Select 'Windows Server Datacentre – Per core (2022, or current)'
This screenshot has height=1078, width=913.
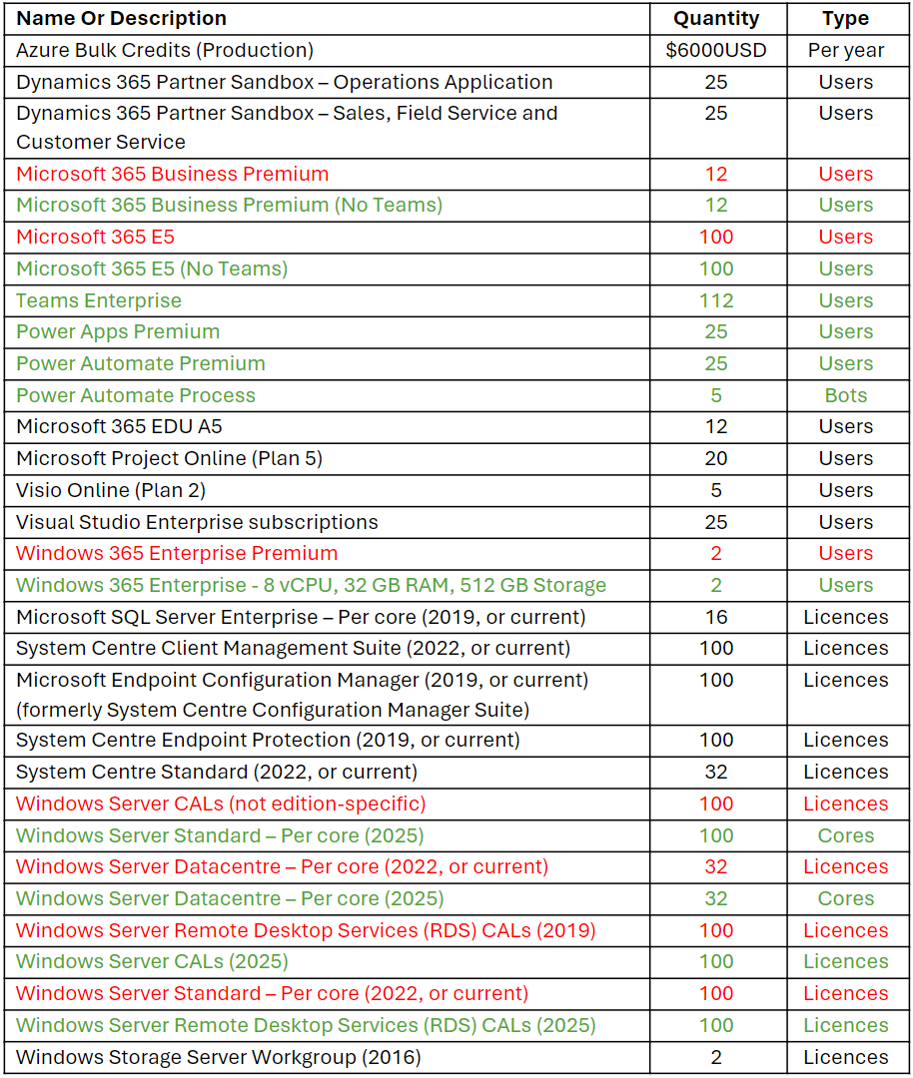point(283,866)
